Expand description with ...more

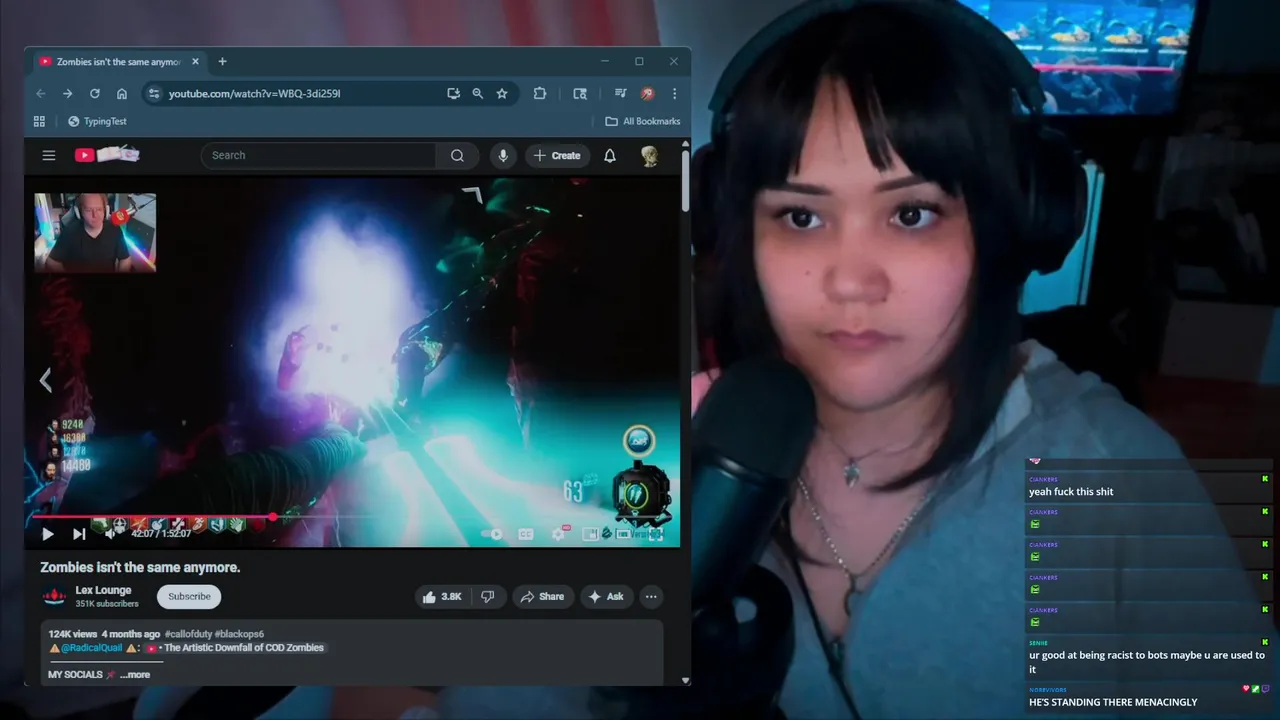pyautogui.click(x=135, y=675)
